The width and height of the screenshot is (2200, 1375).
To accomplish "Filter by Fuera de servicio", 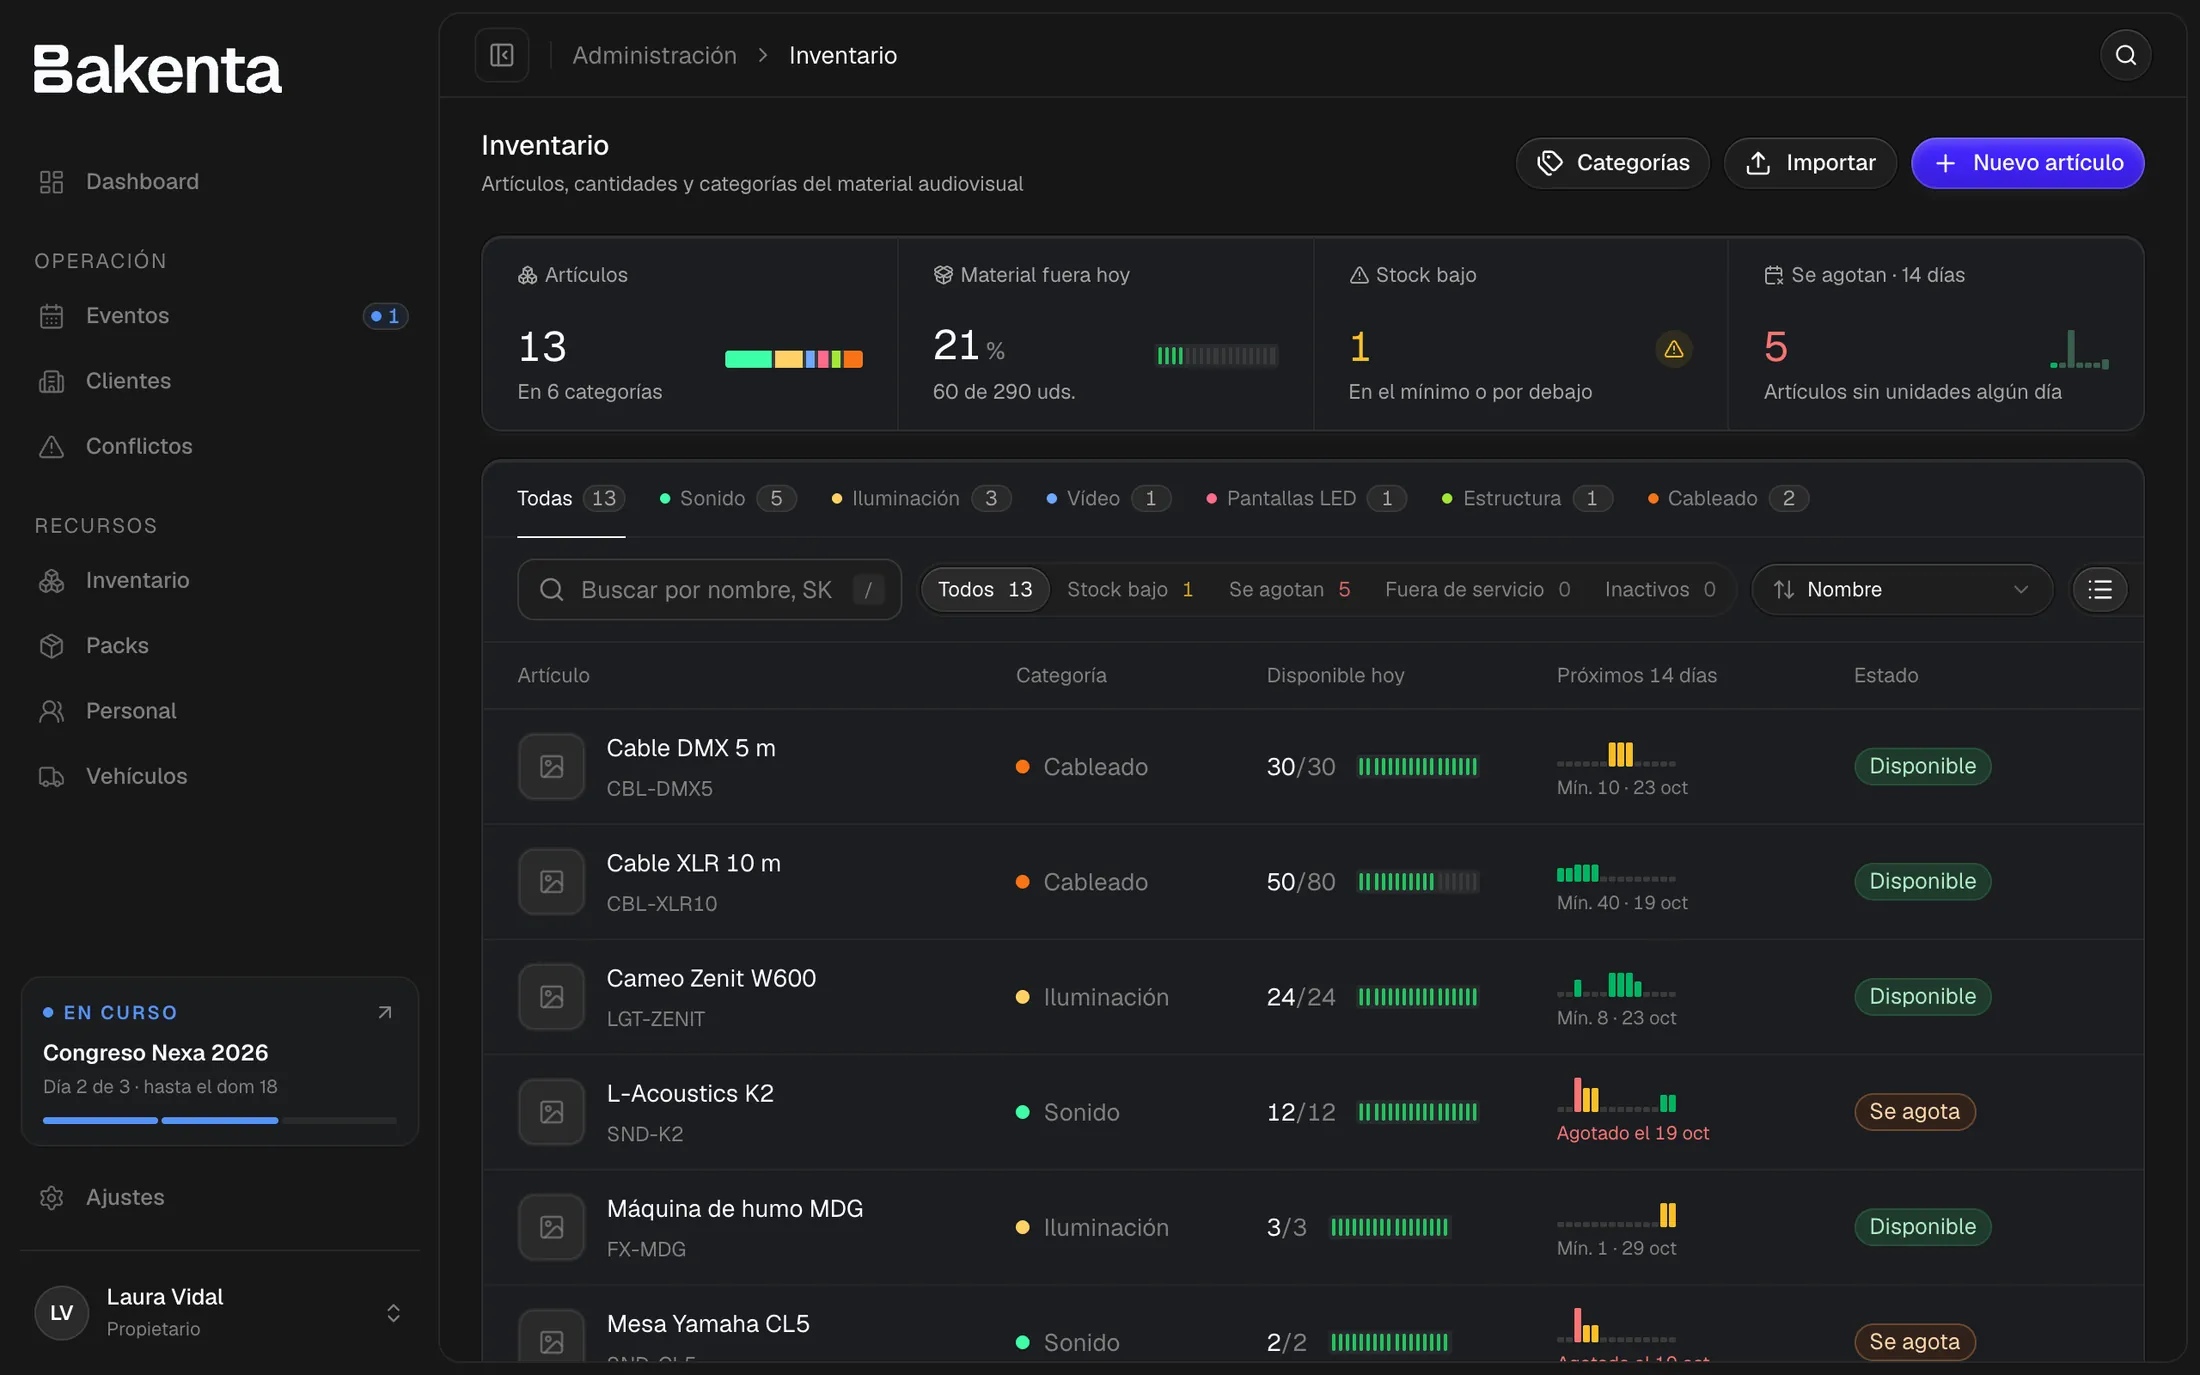I will pyautogui.click(x=1477, y=589).
